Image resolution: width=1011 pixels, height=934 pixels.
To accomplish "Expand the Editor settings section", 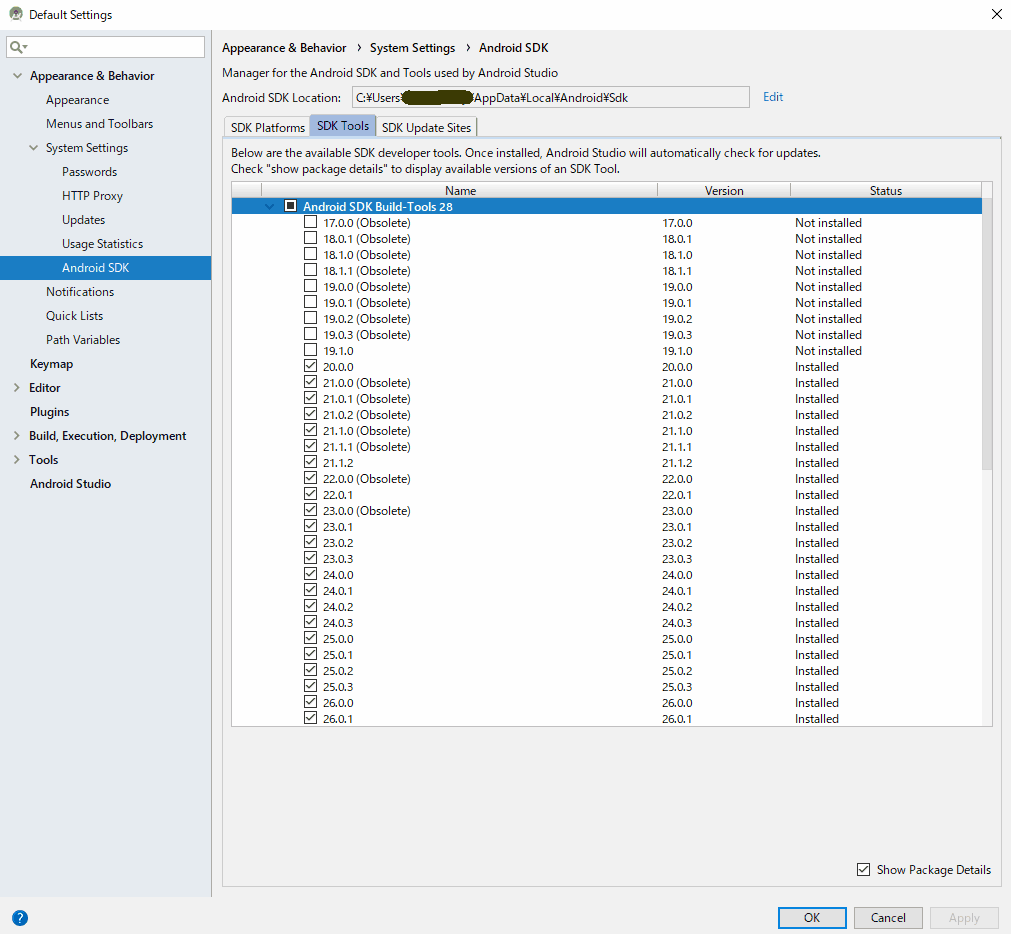I will pos(17,388).
